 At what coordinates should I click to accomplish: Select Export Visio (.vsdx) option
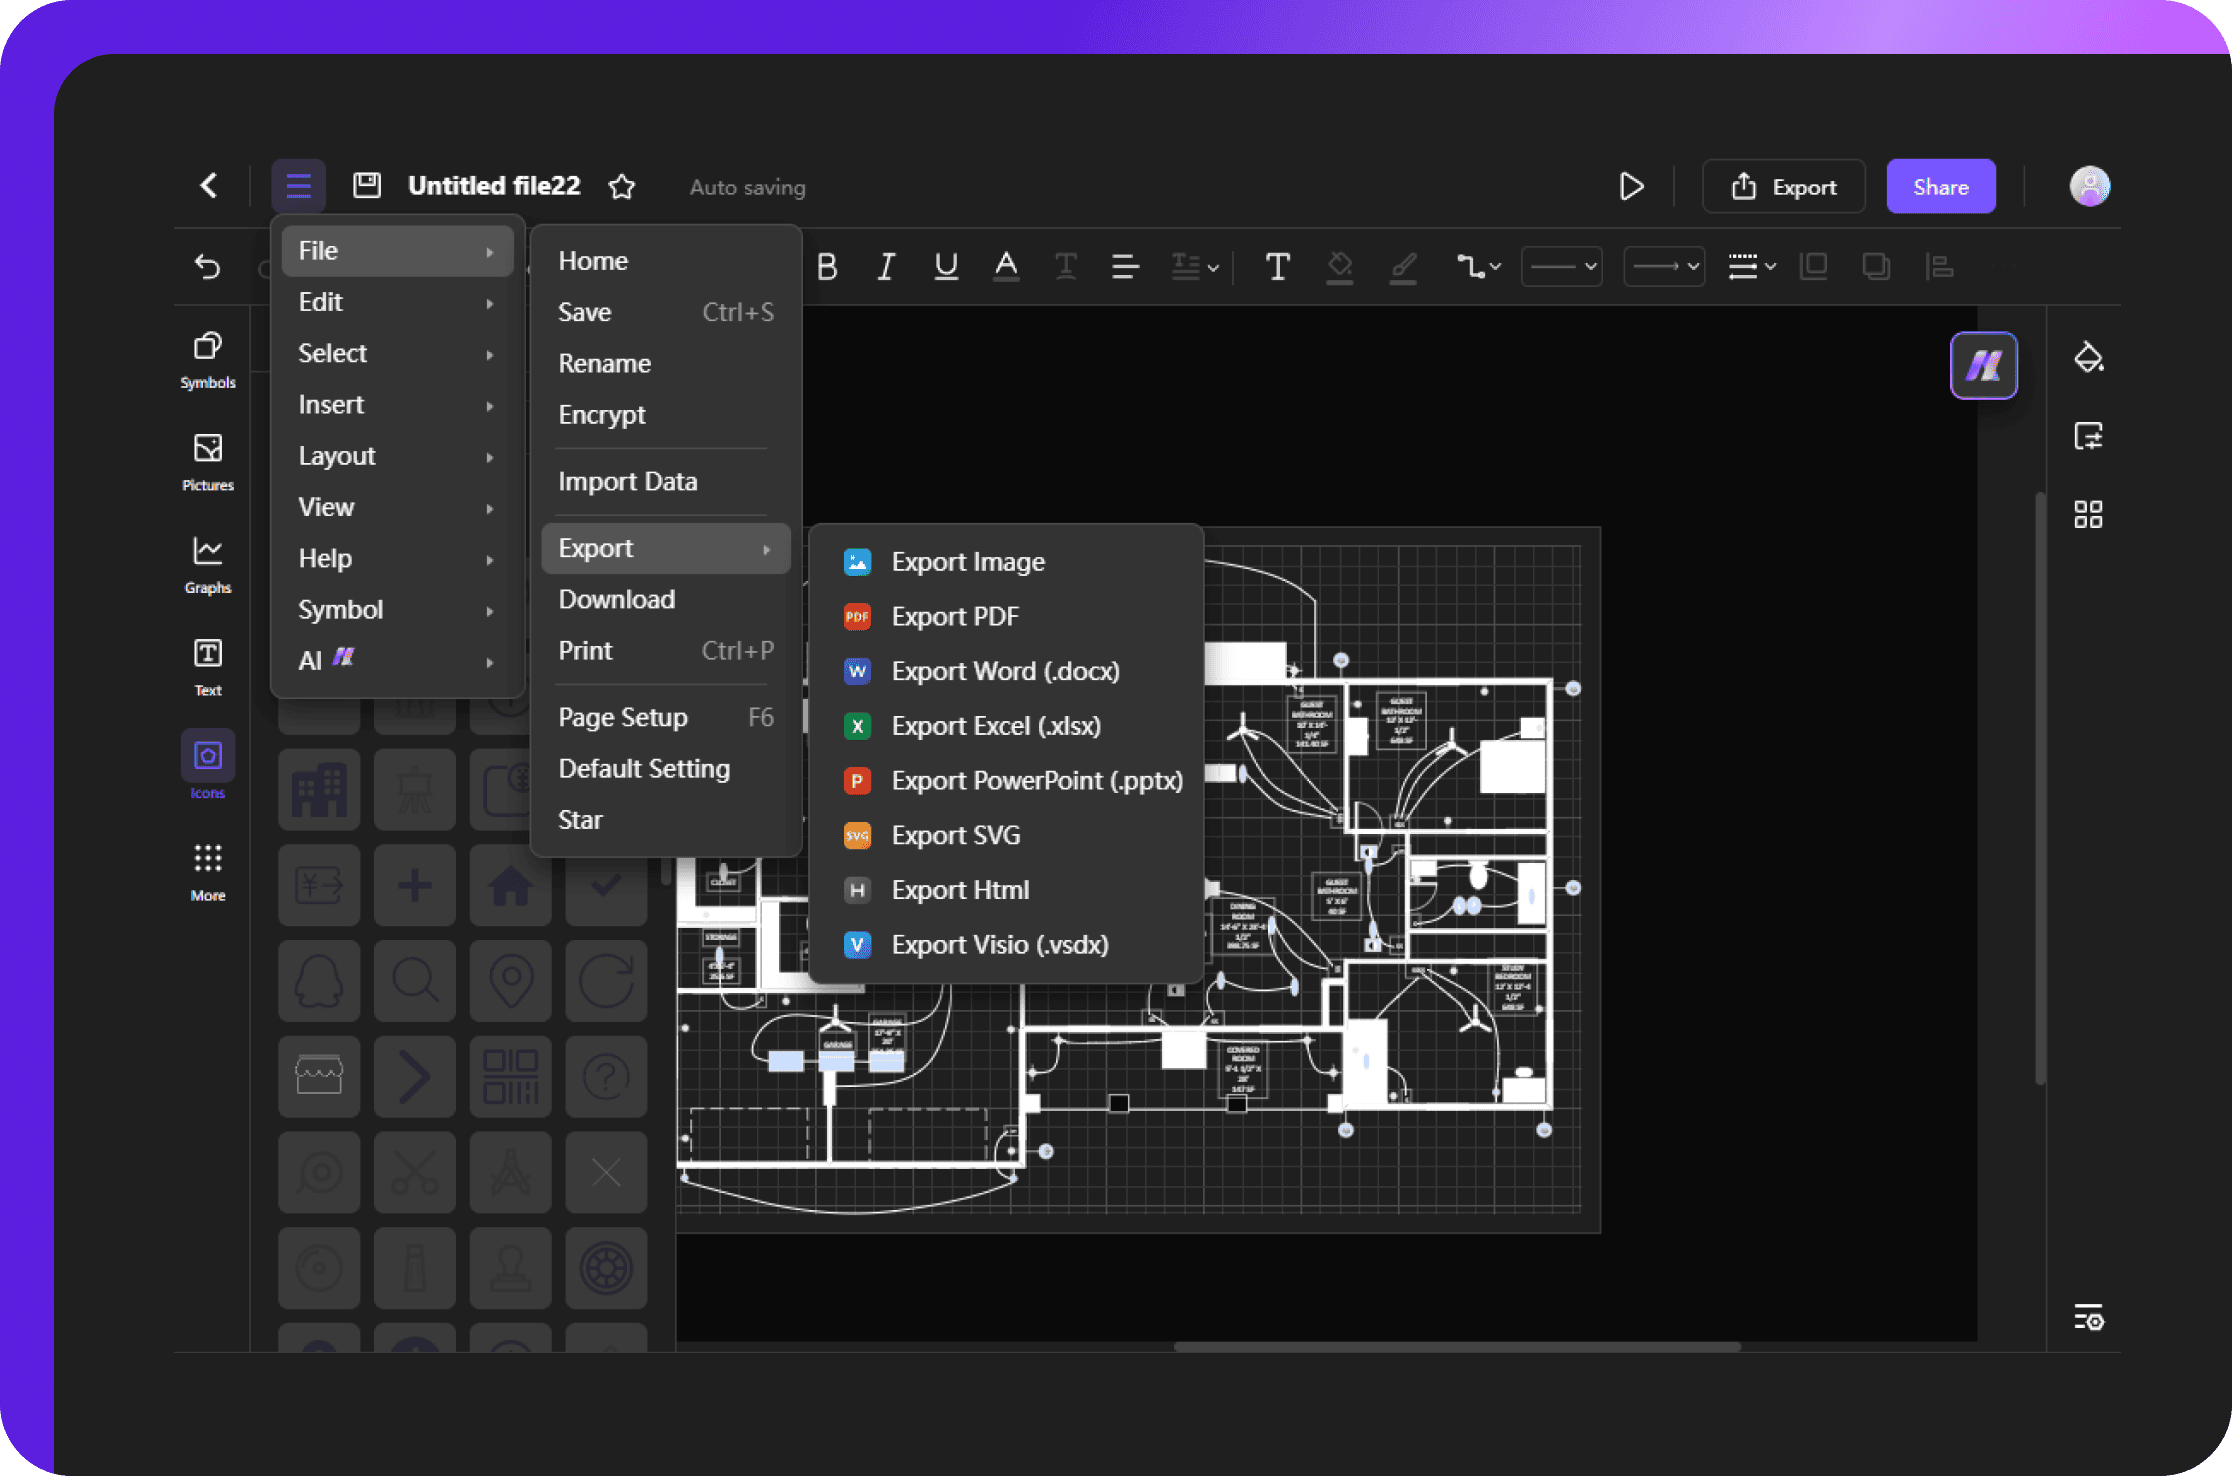click(x=999, y=944)
